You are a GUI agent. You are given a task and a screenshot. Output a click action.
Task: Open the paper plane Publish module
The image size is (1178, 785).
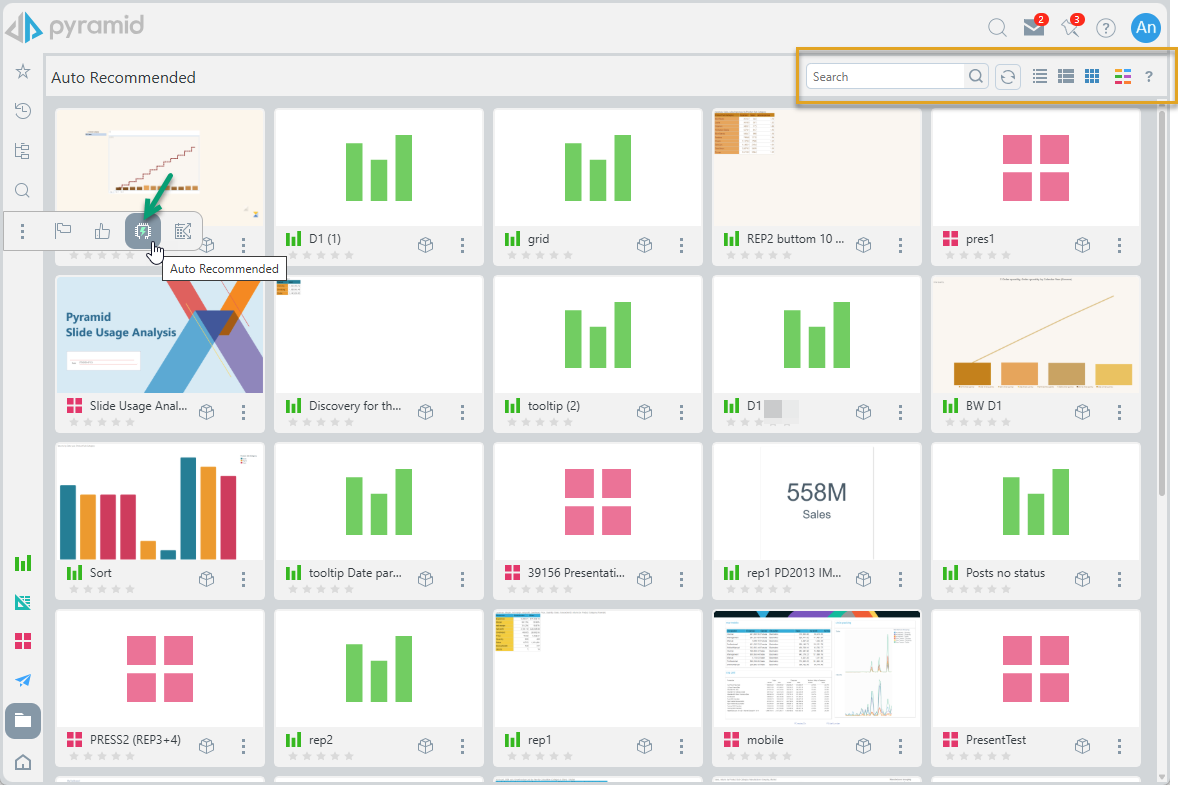(22, 680)
